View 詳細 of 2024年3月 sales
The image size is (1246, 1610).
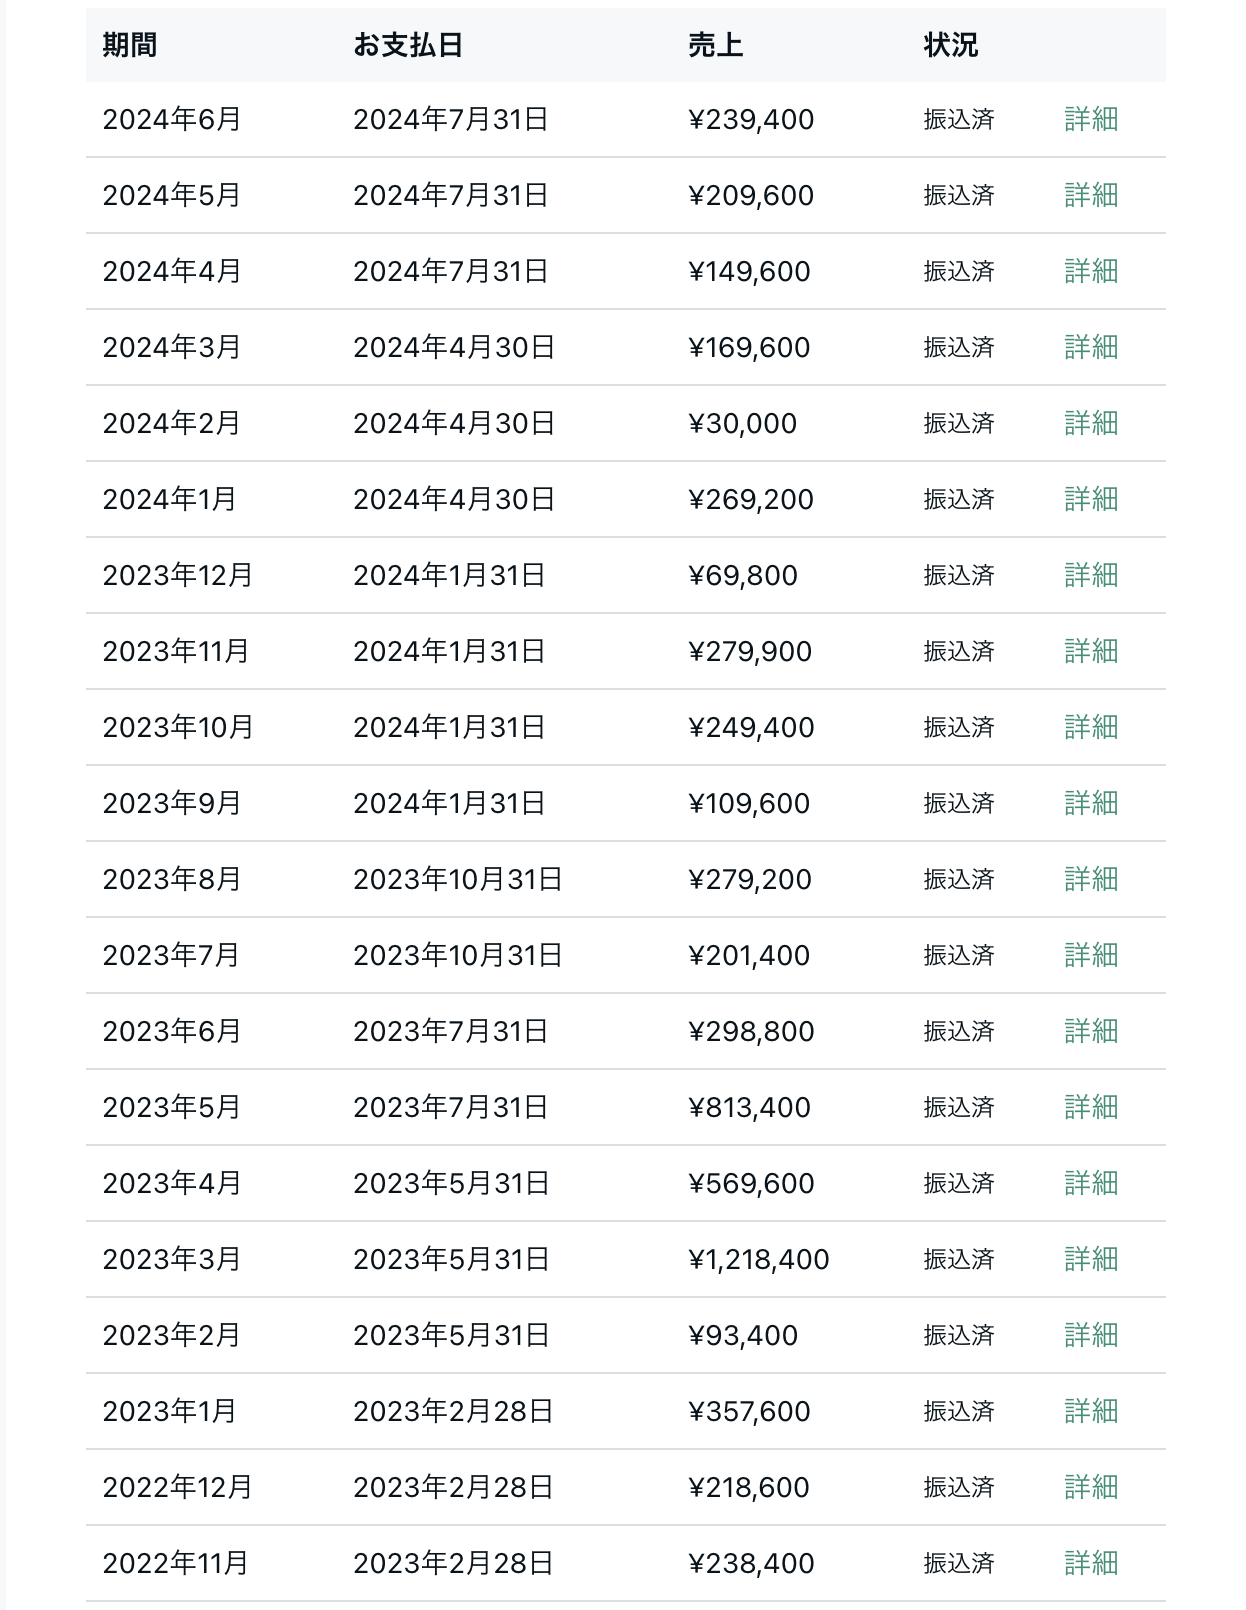point(1091,347)
